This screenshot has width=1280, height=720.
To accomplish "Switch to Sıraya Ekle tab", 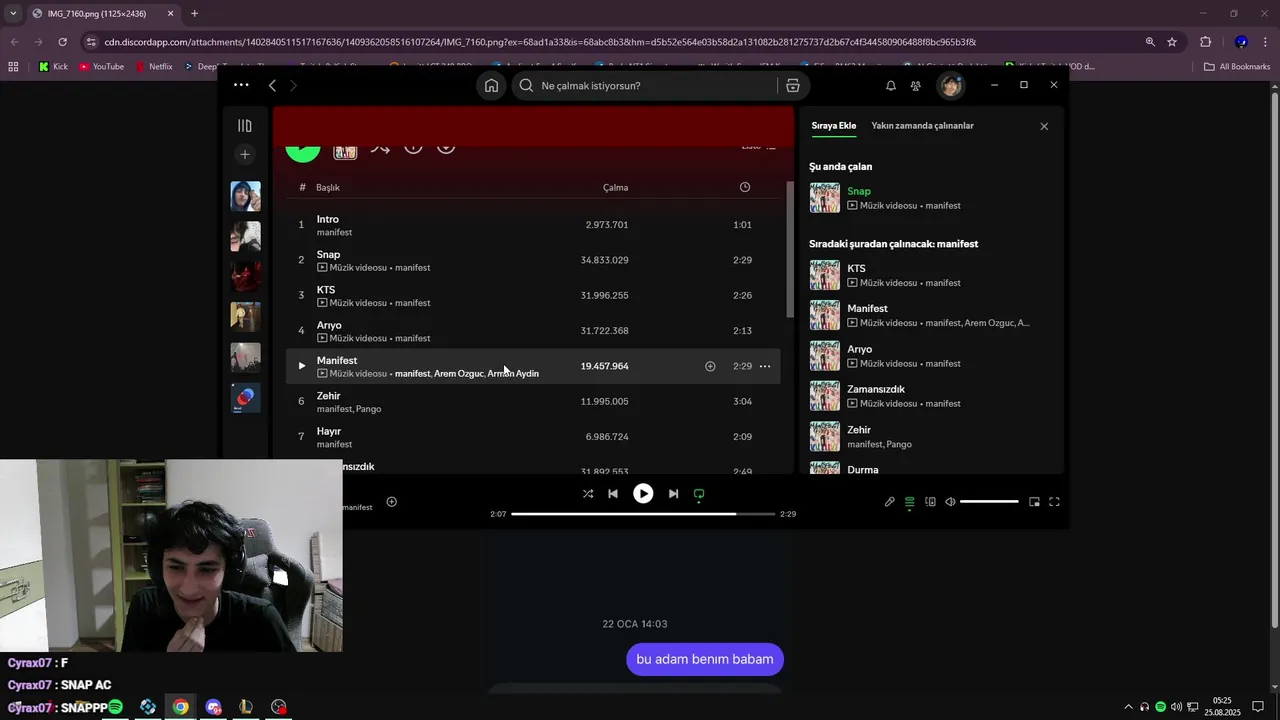I will pos(834,126).
